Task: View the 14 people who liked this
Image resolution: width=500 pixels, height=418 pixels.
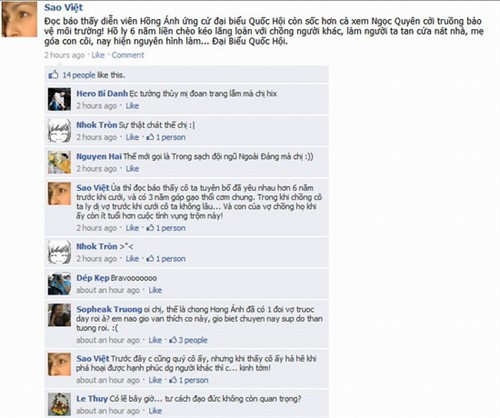Action: coord(79,75)
